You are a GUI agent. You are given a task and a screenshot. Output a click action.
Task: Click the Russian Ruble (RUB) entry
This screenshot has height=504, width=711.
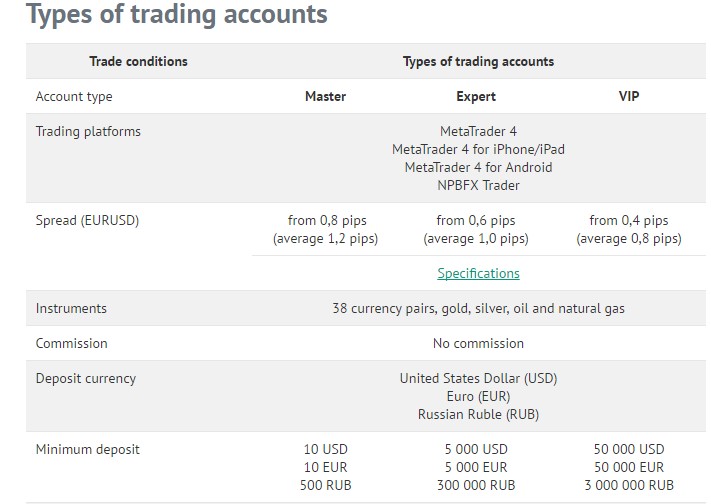click(x=478, y=415)
